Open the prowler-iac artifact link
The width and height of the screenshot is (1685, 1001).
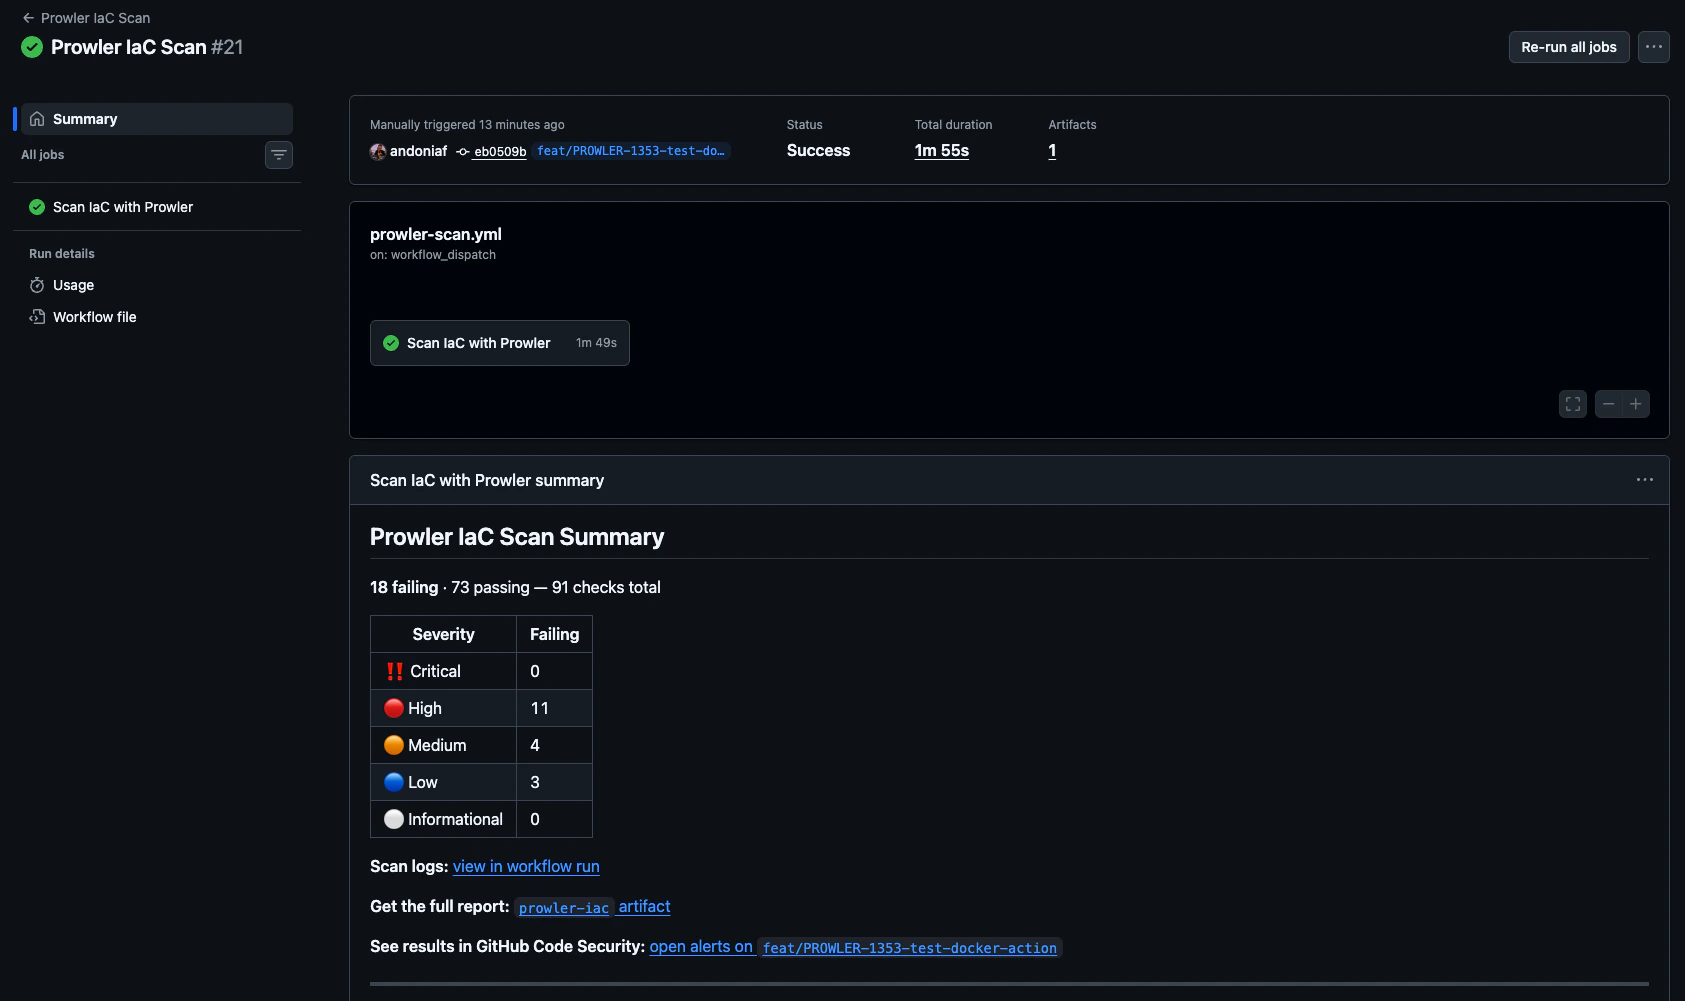pyautogui.click(x=563, y=908)
